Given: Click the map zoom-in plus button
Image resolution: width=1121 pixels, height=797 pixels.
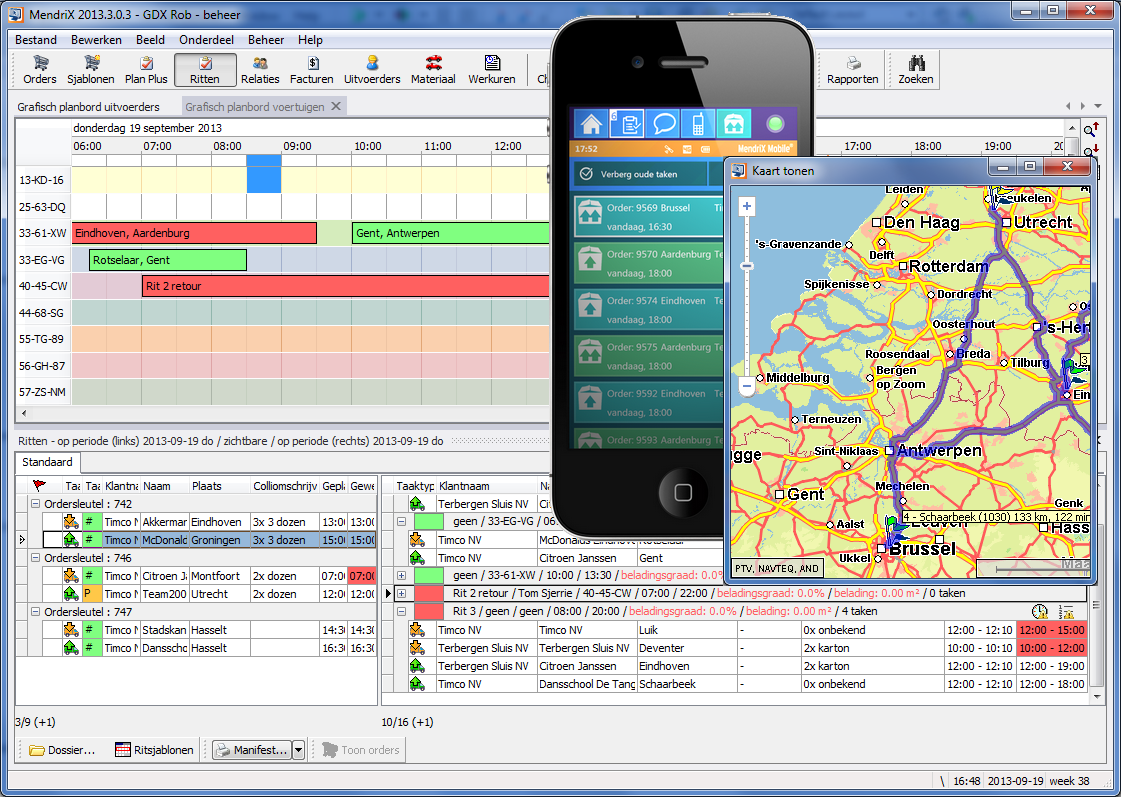Looking at the screenshot, I should click(747, 206).
